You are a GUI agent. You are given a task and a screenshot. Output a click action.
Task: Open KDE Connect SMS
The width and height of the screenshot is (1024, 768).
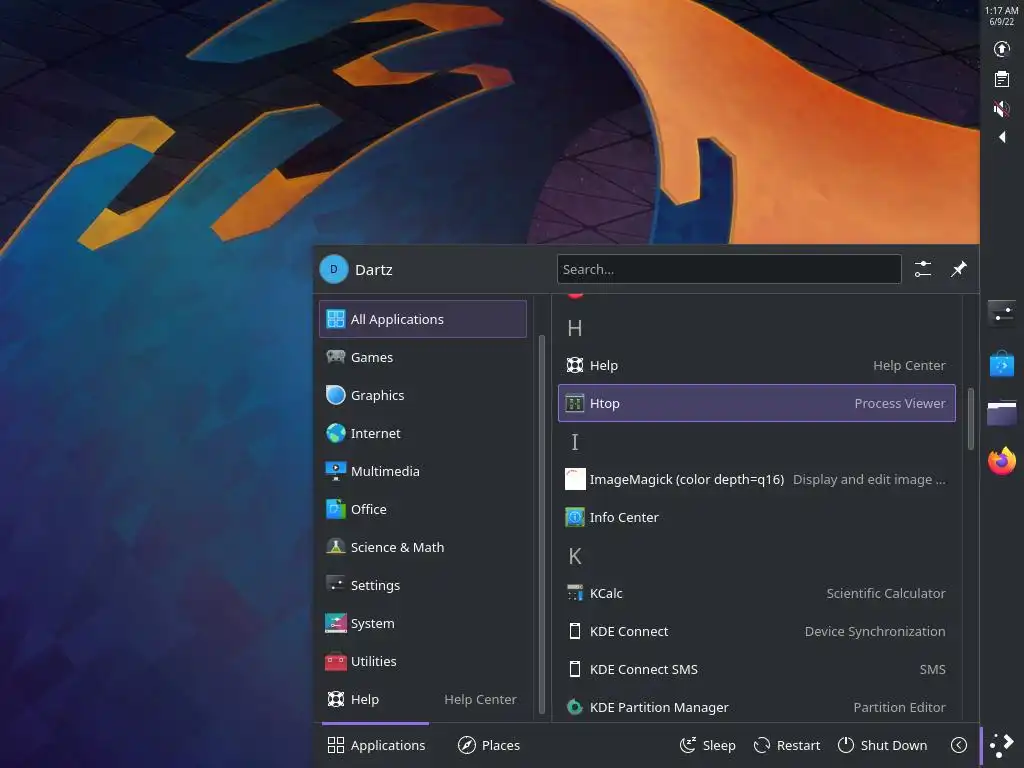click(x=756, y=669)
